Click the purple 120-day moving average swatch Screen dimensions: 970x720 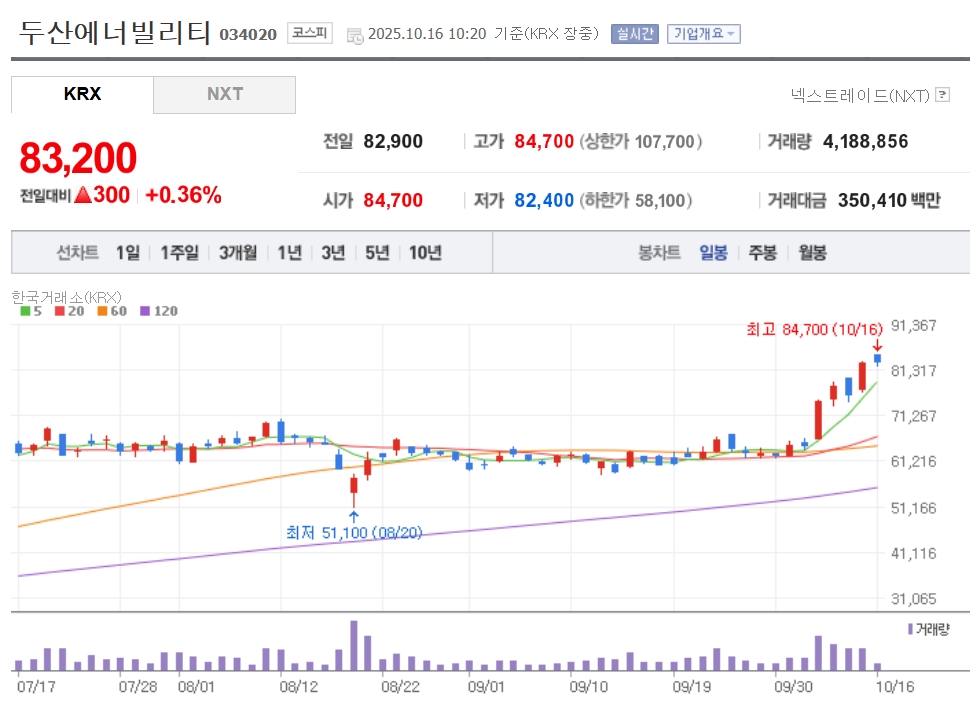tap(145, 311)
